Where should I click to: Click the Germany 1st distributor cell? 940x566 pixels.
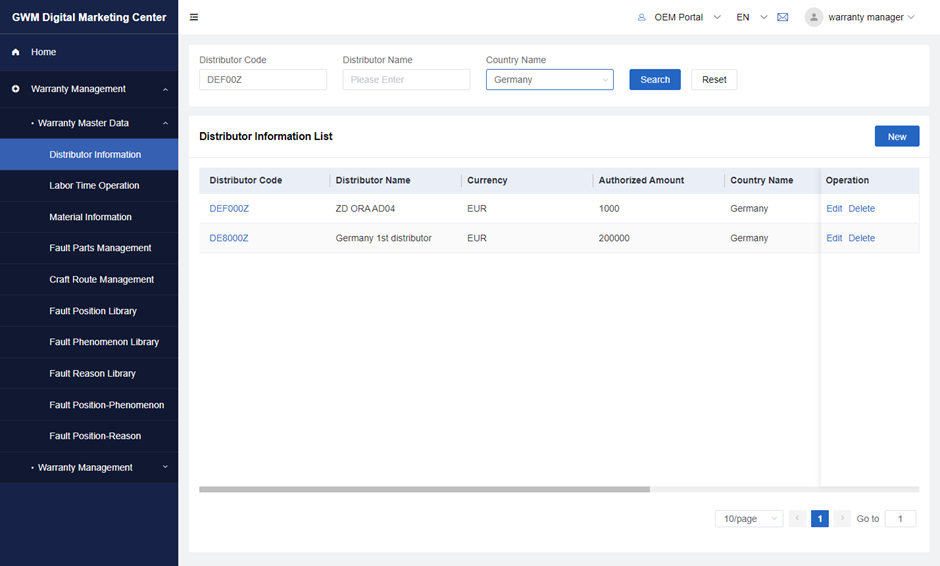[383, 238]
